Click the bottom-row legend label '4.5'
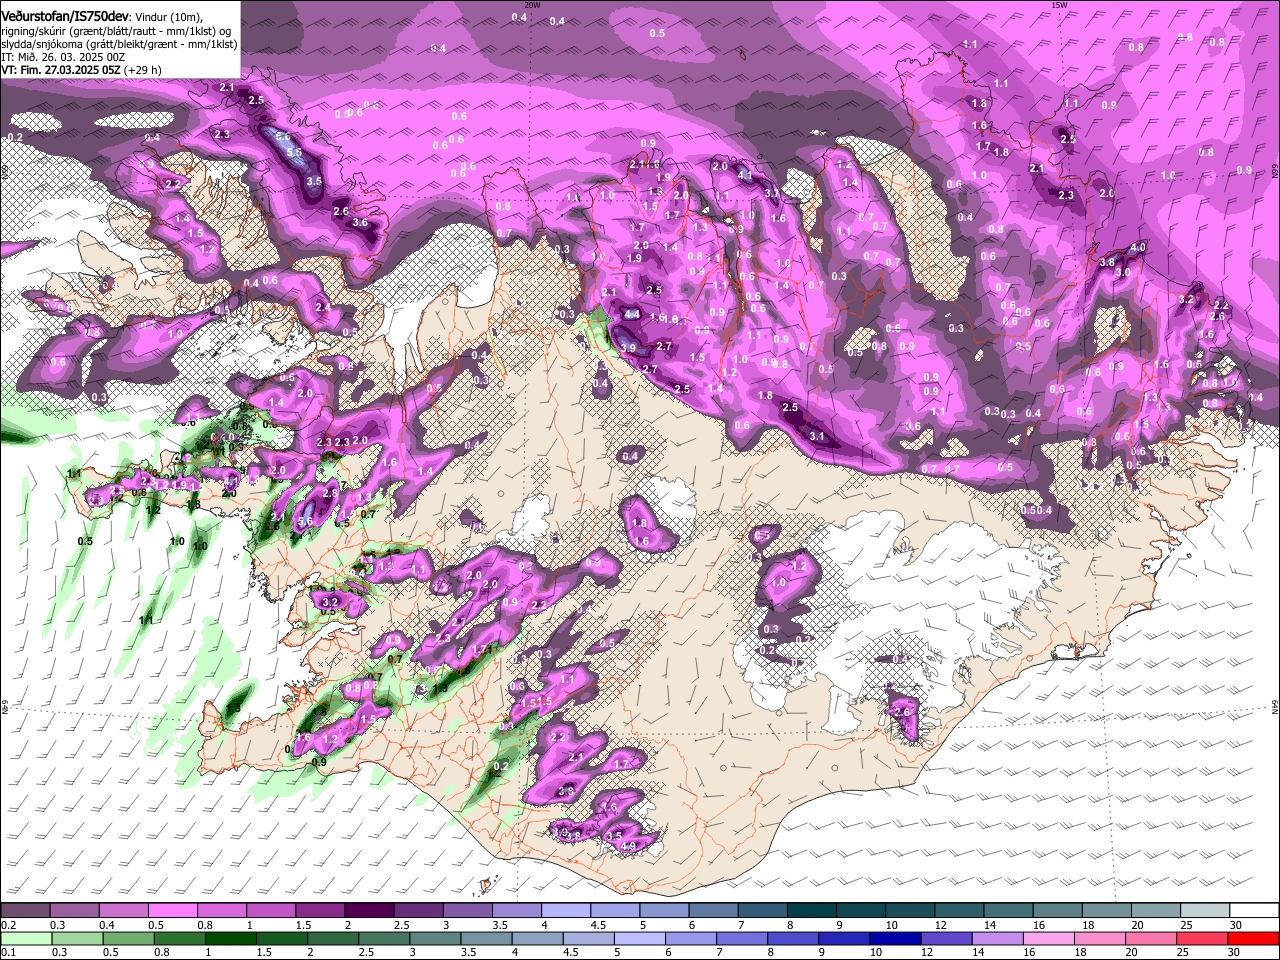 571,953
